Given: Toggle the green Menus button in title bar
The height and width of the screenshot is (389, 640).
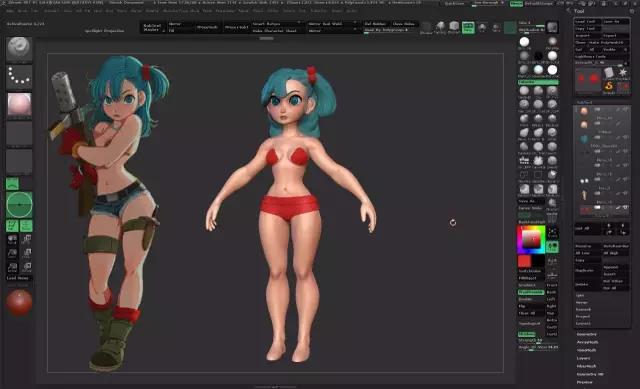Looking at the screenshot, I should point(516,3).
